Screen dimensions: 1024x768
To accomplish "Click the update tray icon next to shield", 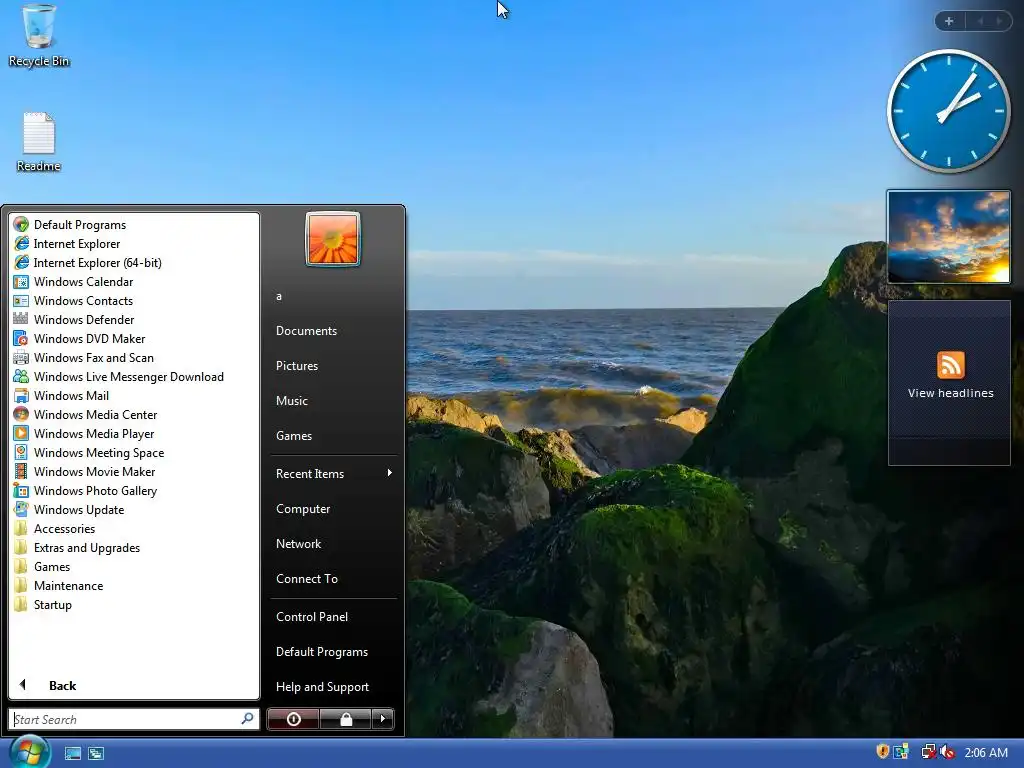I will [901, 752].
